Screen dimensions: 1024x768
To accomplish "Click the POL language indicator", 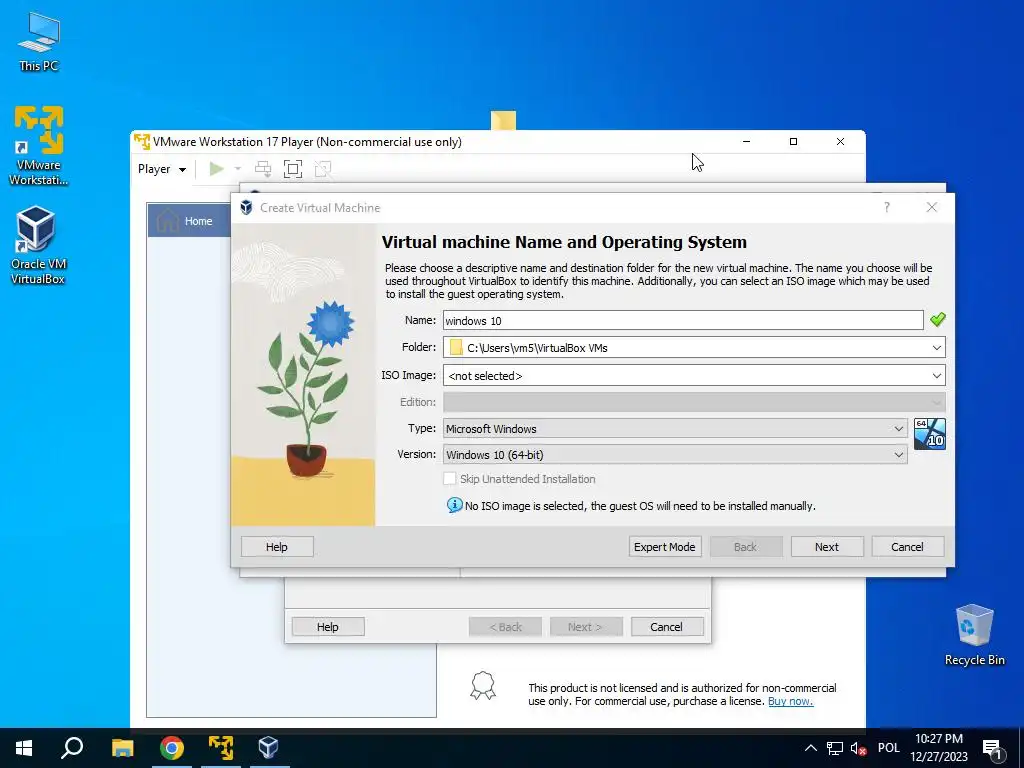I will [x=888, y=748].
